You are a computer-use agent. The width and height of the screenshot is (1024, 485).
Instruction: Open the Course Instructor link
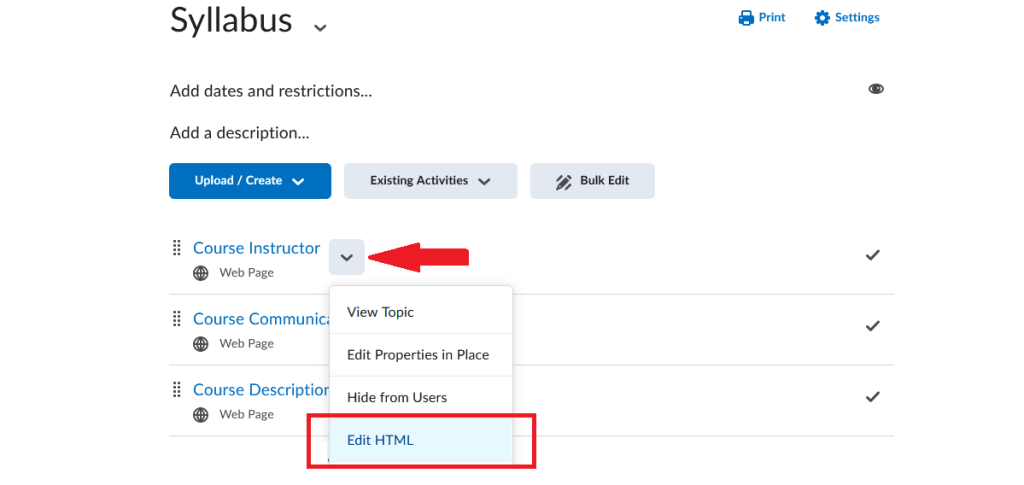point(257,248)
